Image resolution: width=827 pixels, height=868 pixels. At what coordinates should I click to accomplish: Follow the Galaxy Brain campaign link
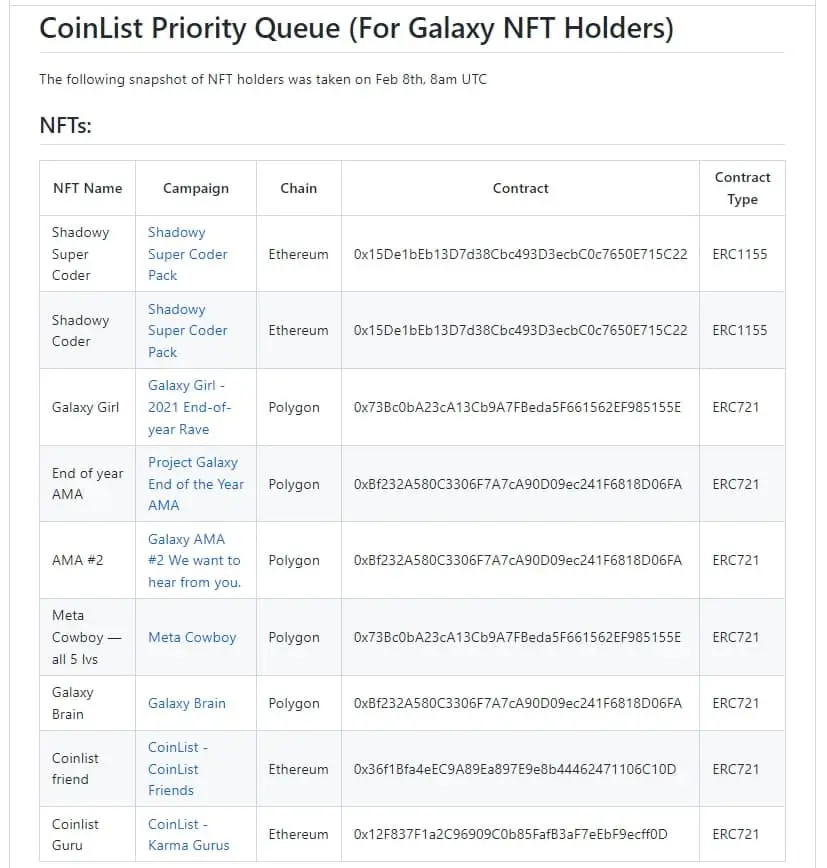[187, 703]
